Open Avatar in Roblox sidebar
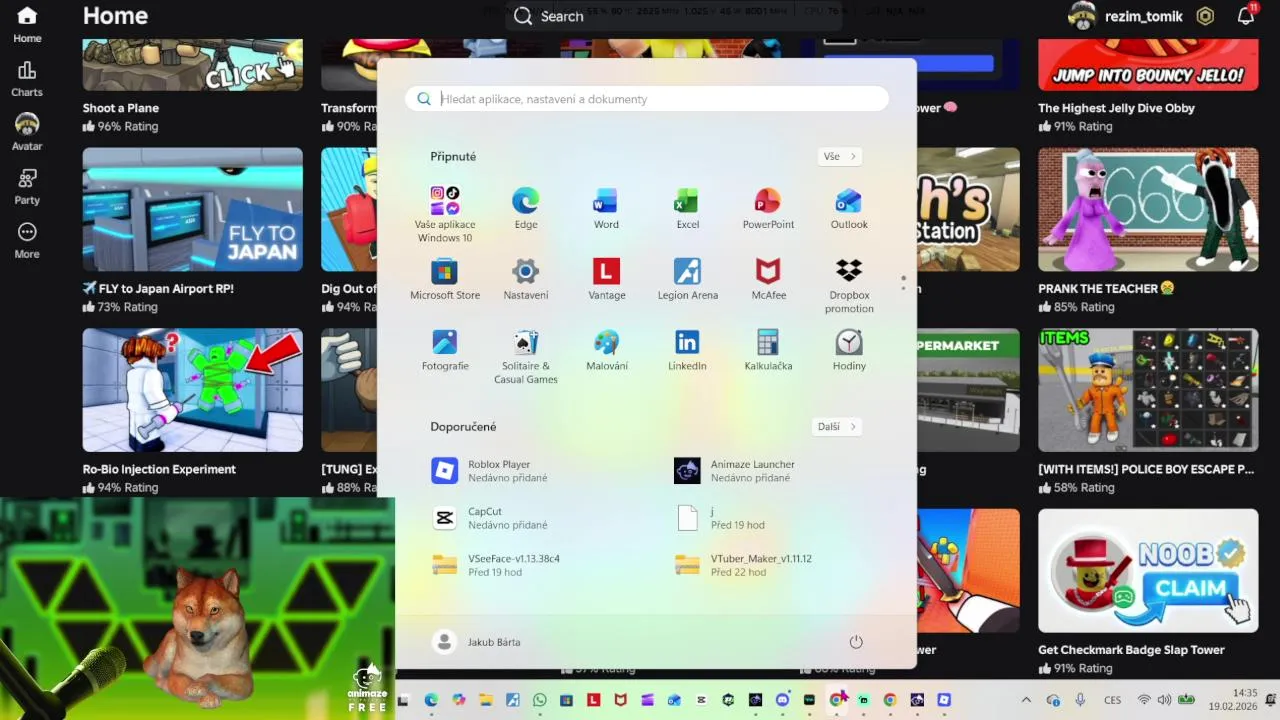The height and width of the screenshot is (720, 1280). [x=27, y=133]
